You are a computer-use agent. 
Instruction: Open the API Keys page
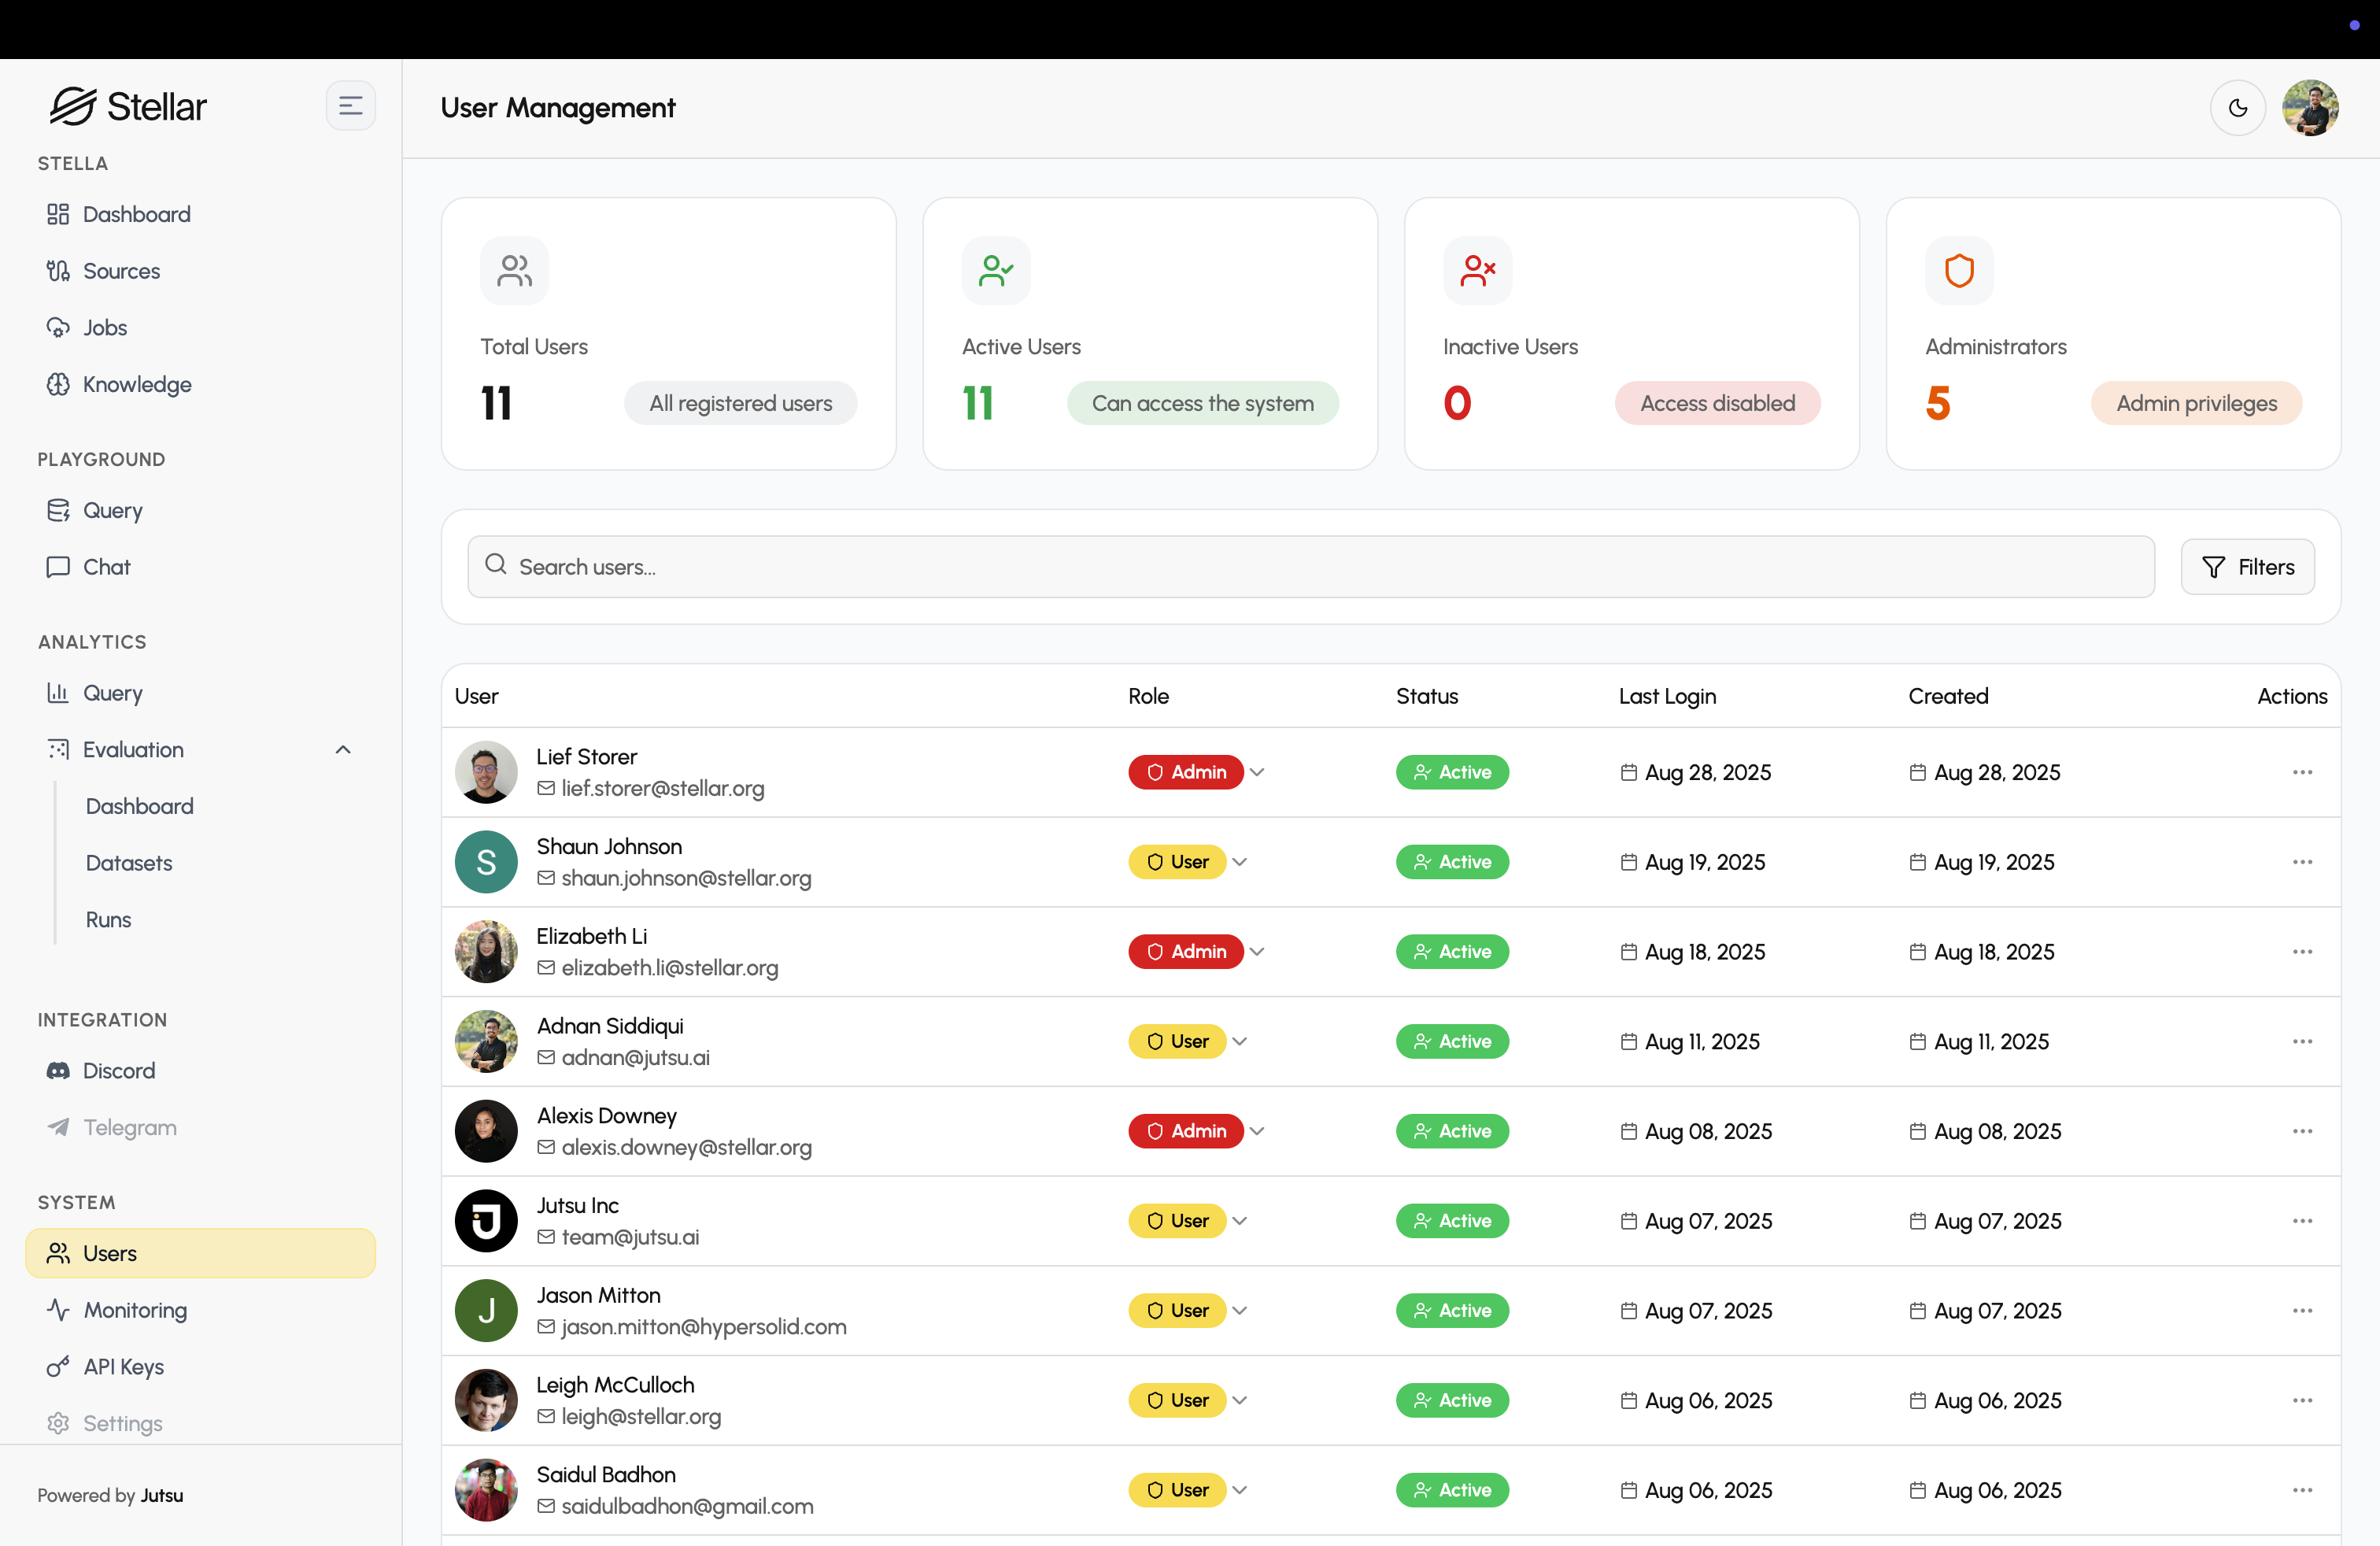tap(123, 1367)
